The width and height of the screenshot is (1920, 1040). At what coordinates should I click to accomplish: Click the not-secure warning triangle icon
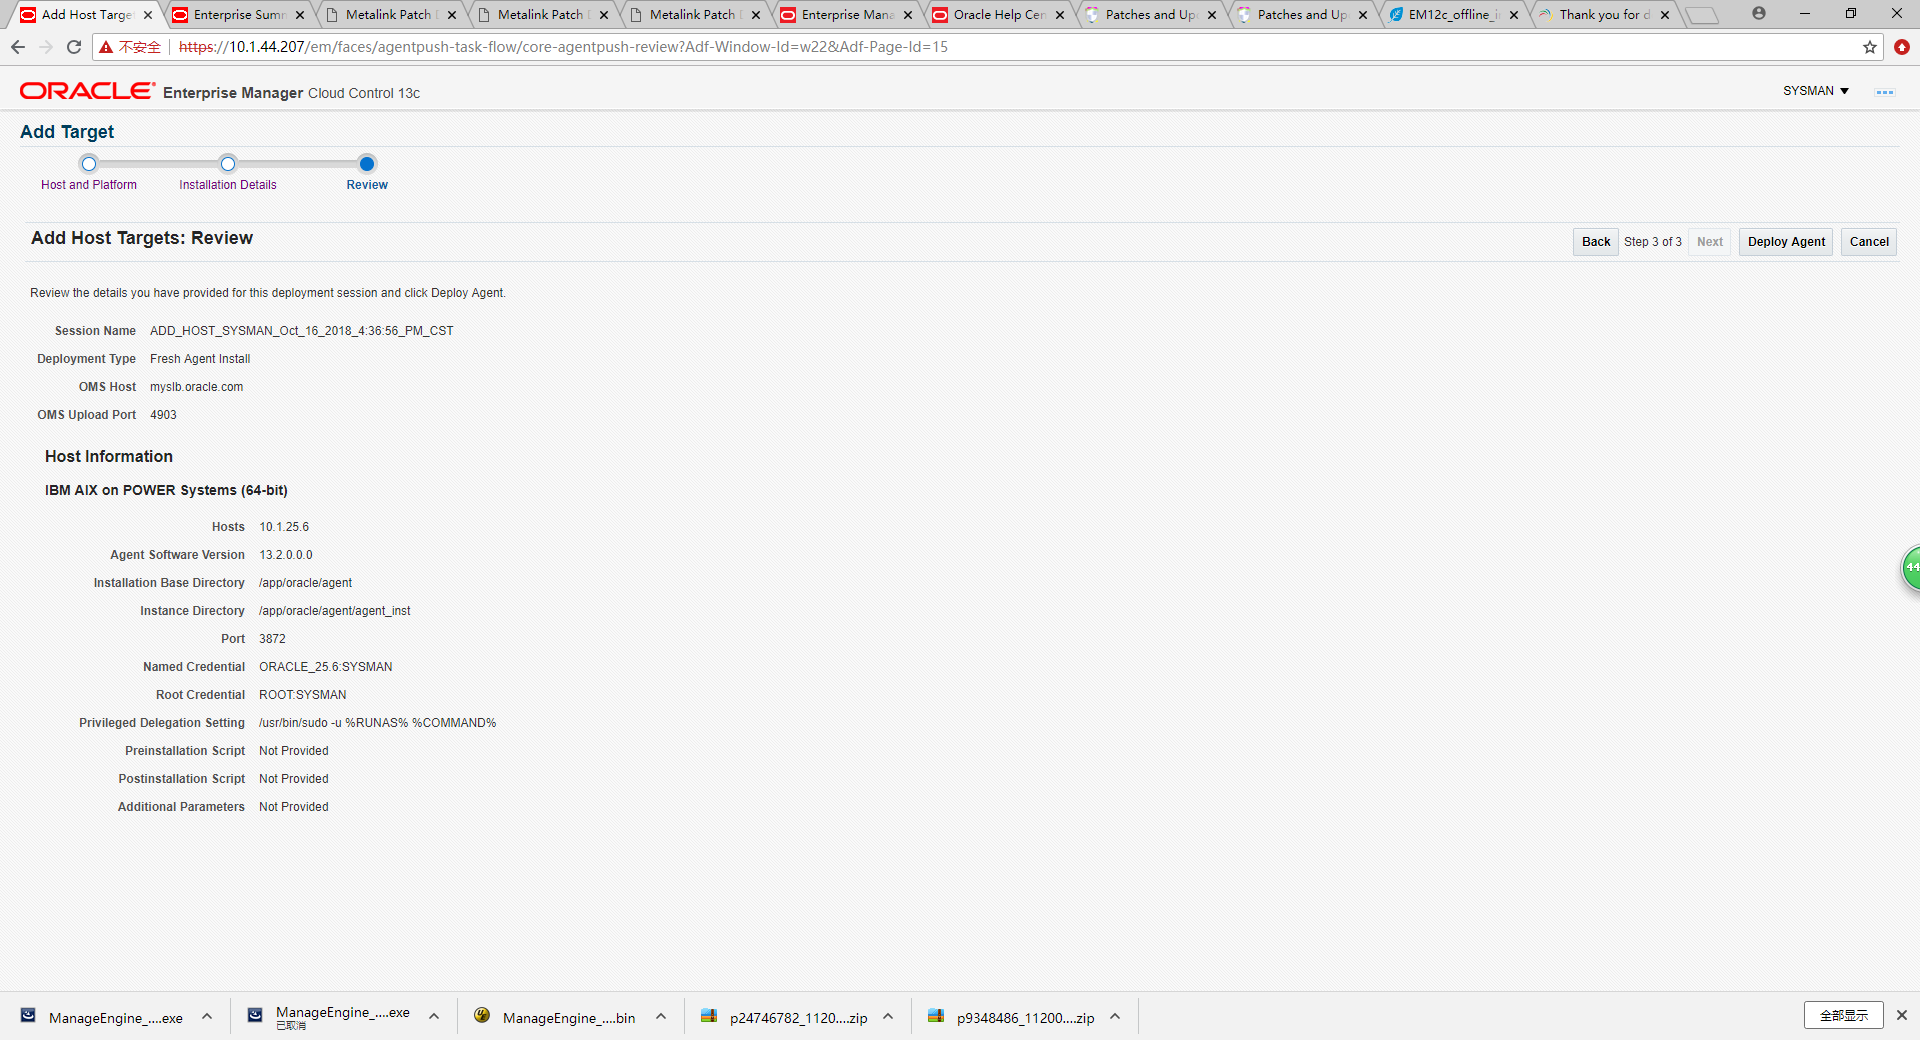pos(106,47)
